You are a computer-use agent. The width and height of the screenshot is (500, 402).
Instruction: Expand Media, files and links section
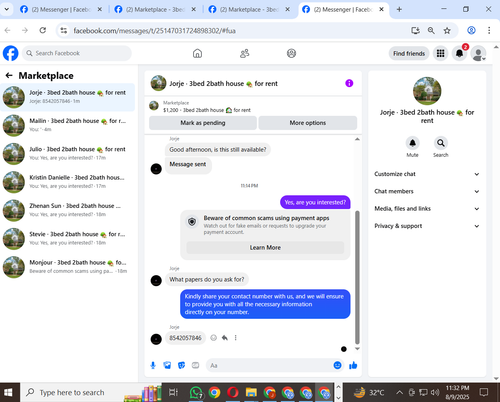point(427,209)
